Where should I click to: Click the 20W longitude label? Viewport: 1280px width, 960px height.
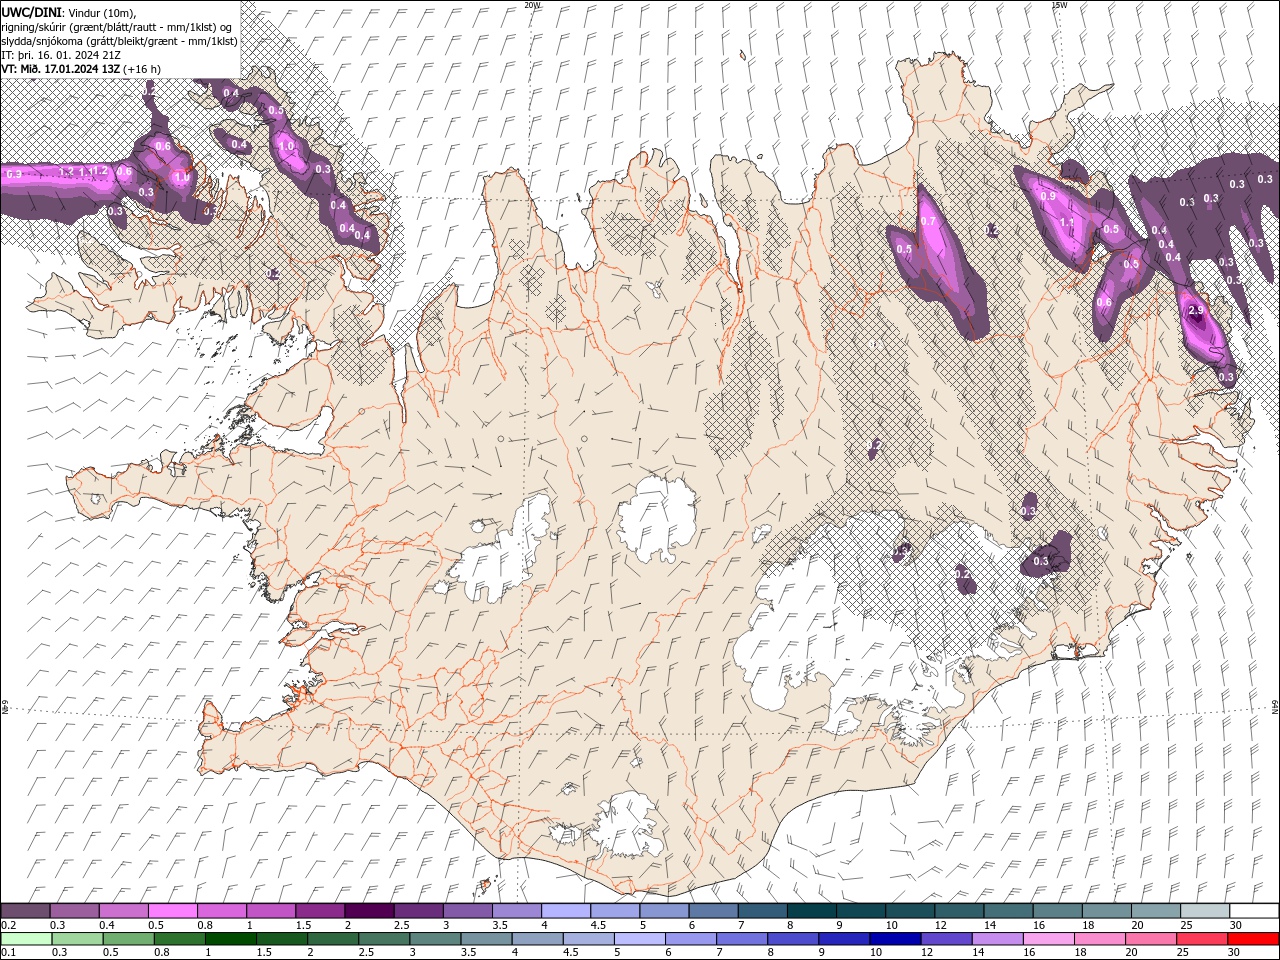pyautogui.click(x=532, y=5)
